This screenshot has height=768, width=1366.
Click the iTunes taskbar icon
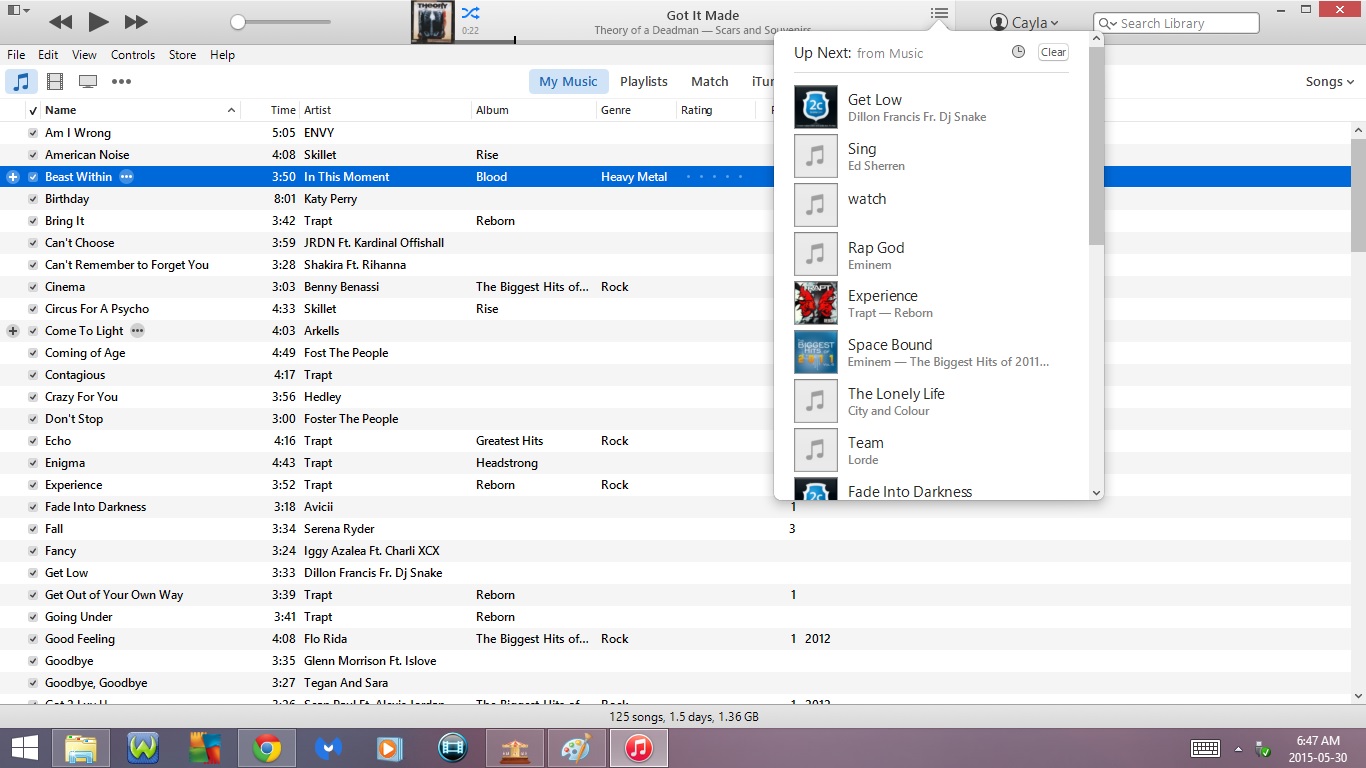(x=639, y=748)
